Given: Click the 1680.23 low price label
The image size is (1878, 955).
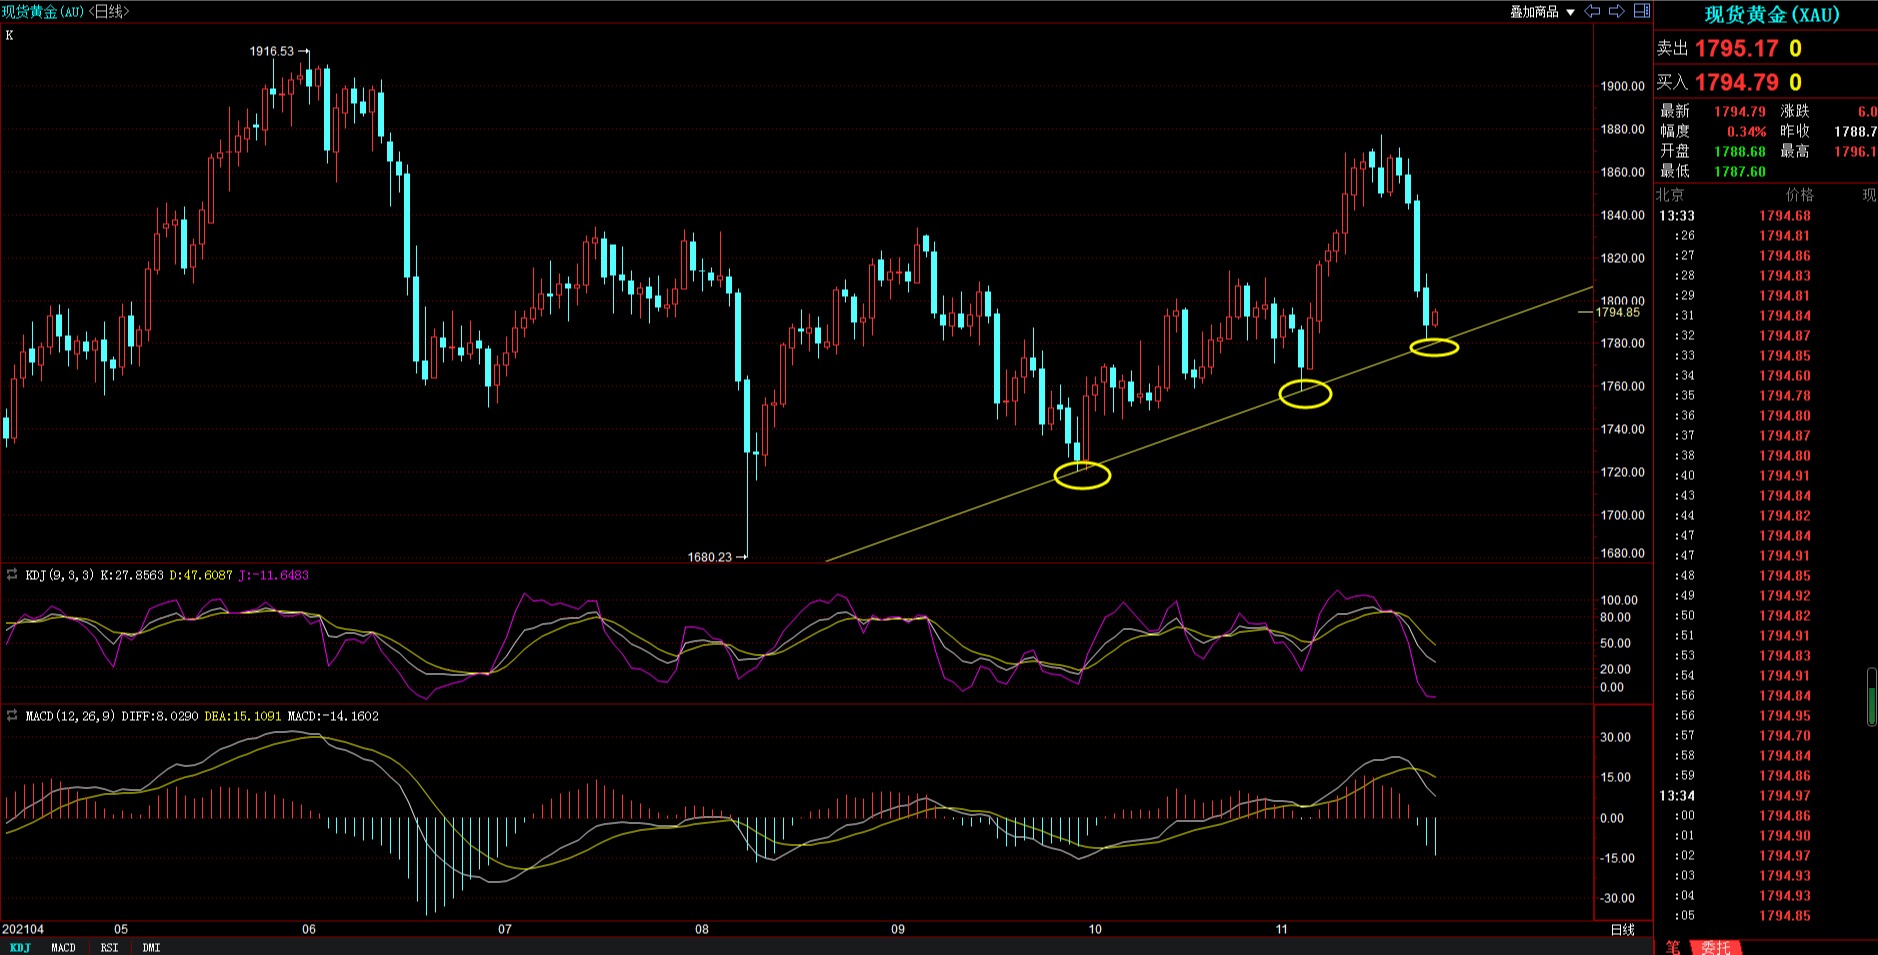Looking at the screenshot, I should 710,557.
